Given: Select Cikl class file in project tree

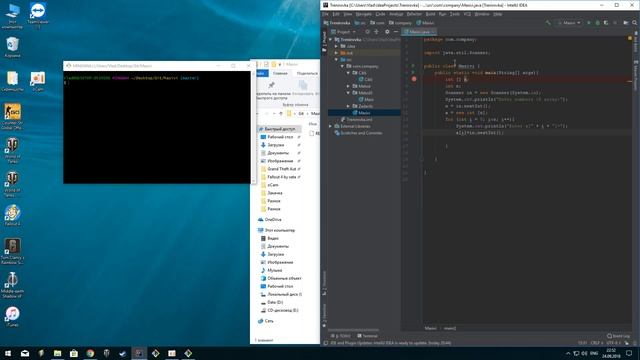Looking at the screenshot, I should 365,79.
